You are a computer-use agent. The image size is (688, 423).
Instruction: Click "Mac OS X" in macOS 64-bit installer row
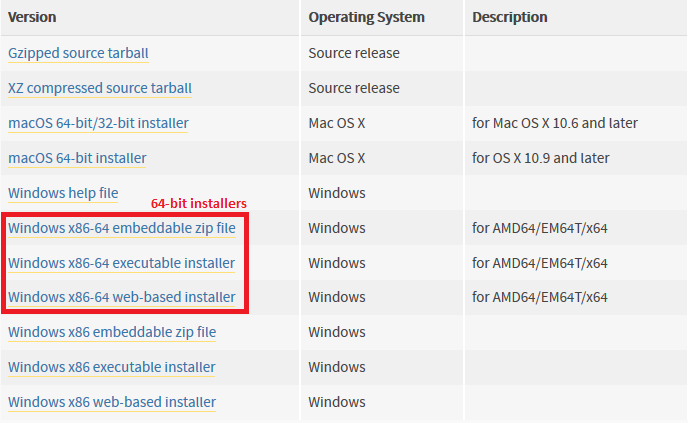click(337, 158)
